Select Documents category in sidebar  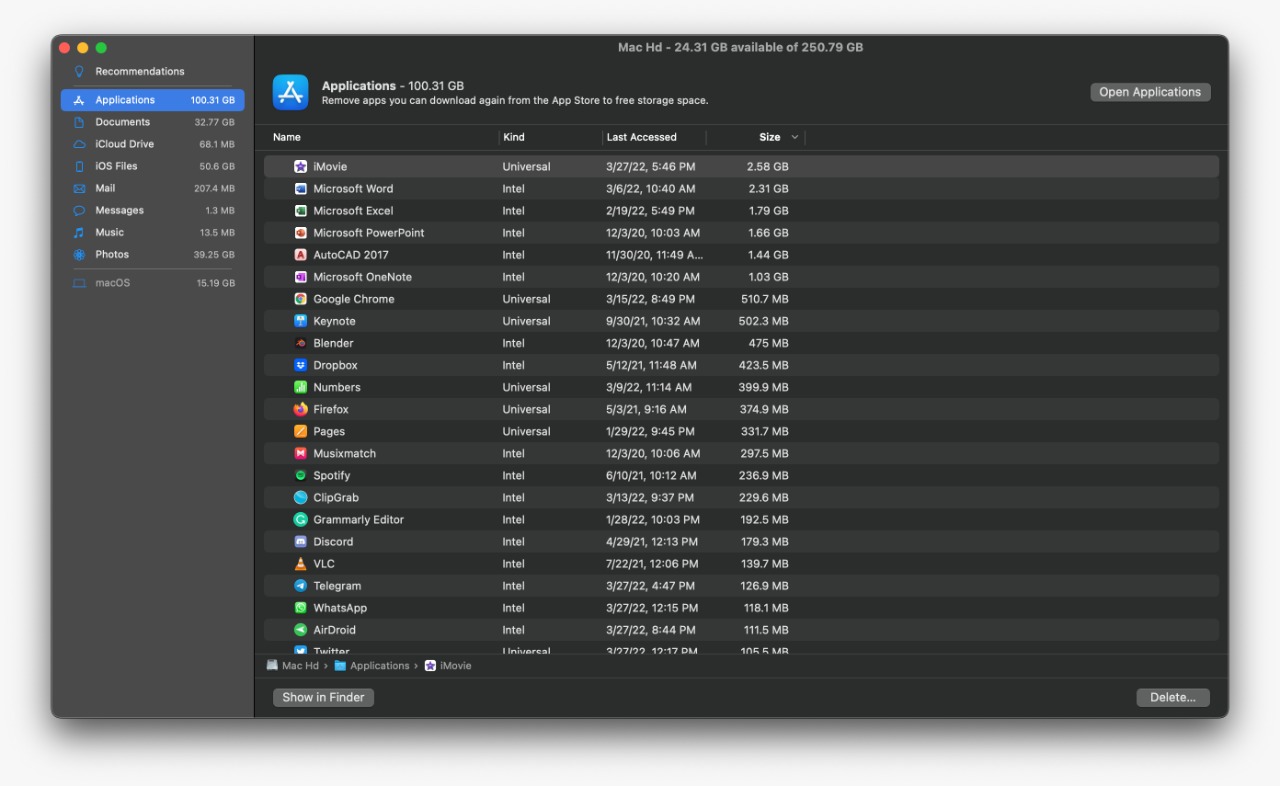(153, 122)
